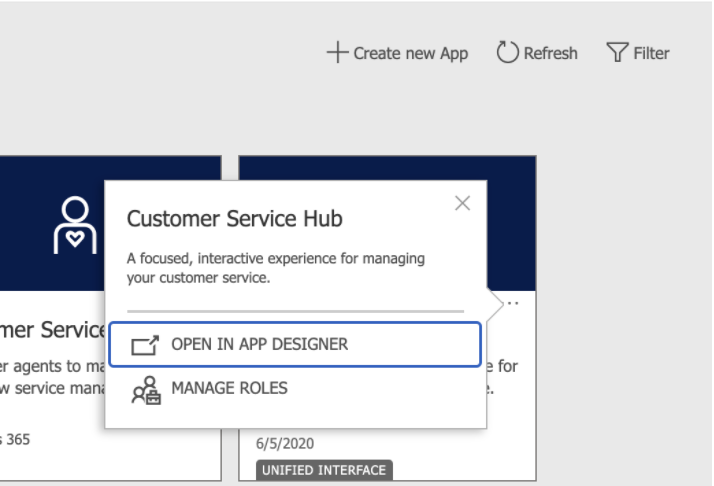Click the Refresh label
This screenshot has width=714, height=486.
point(551,53)
